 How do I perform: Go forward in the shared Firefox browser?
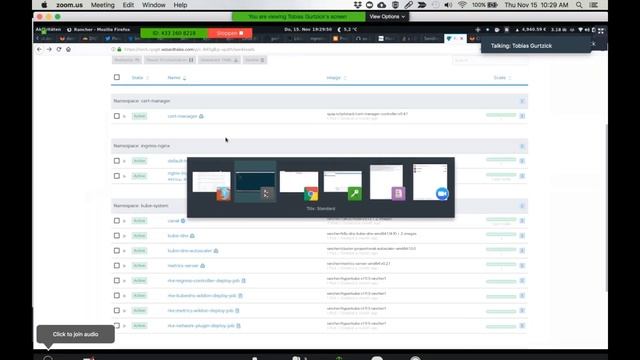coord(49,49)
